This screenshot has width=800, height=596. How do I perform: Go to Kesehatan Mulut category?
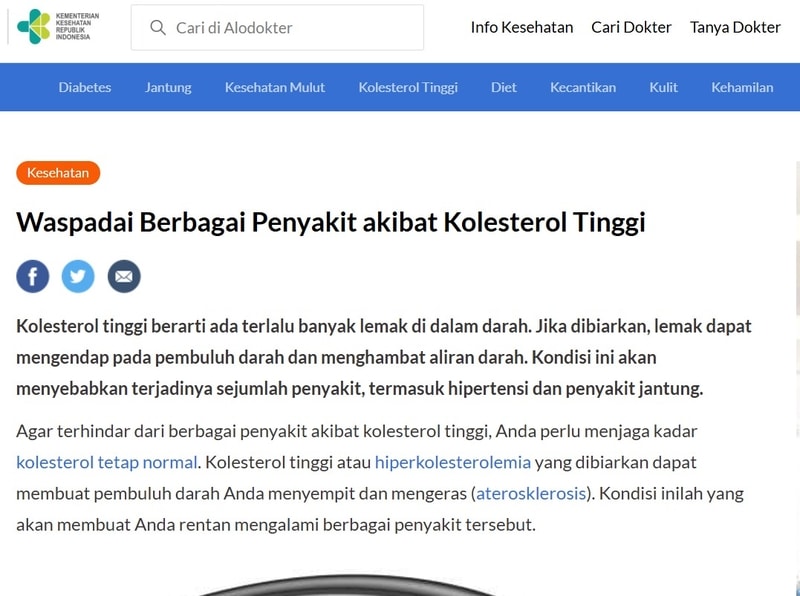274,87
